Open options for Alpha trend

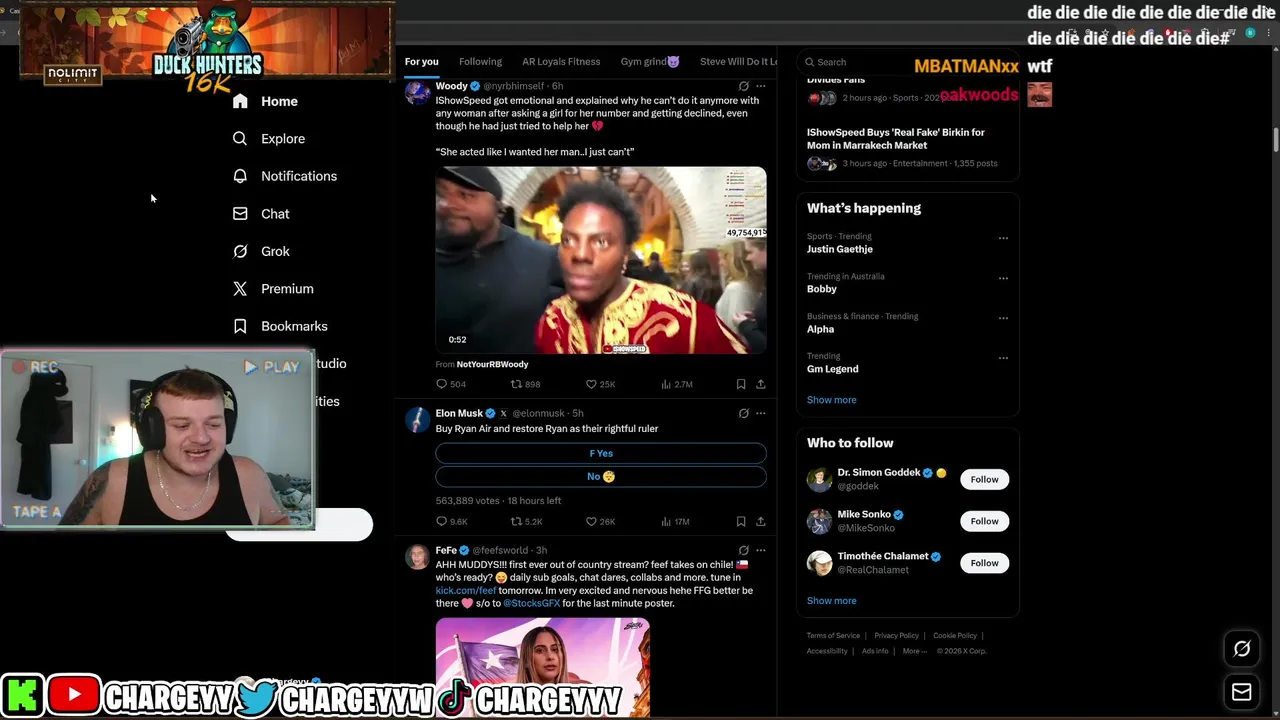(x=1003, y=318)
